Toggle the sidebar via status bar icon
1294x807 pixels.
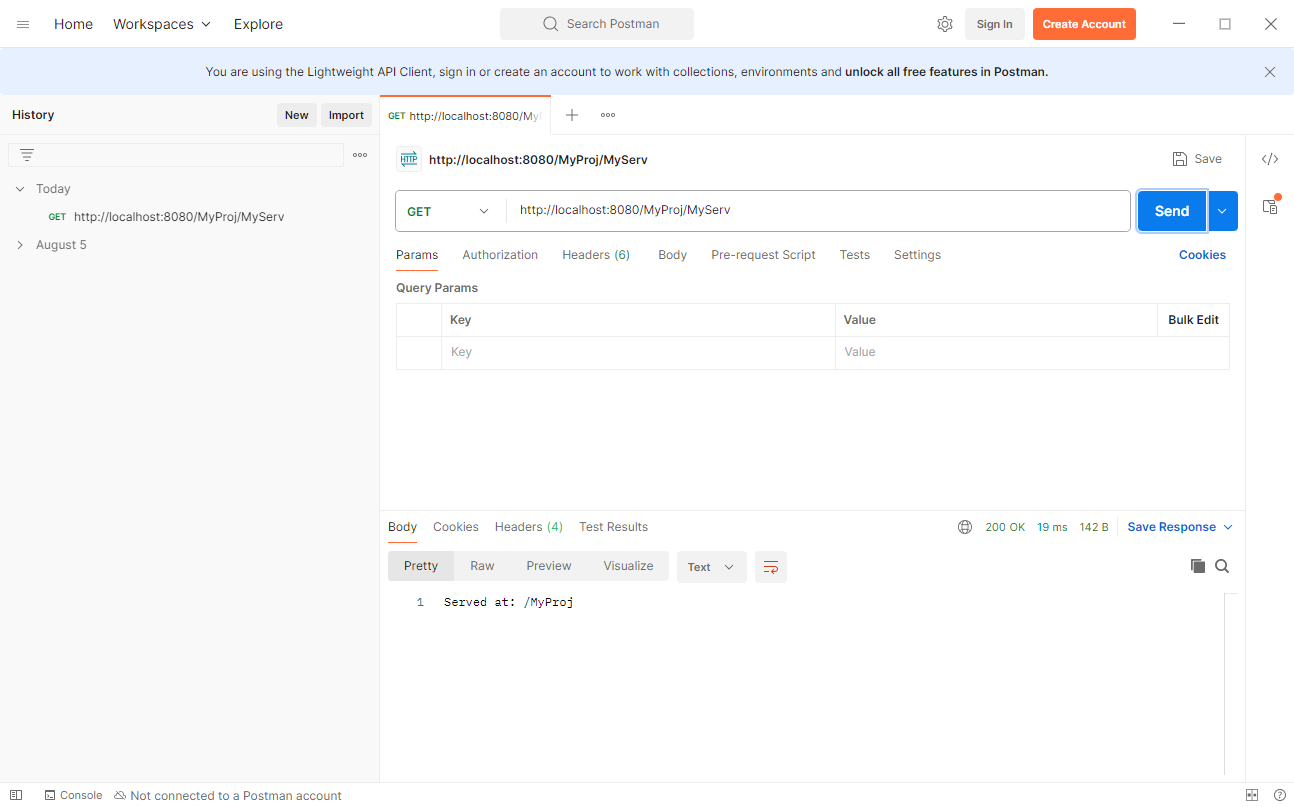pos(16,795)
